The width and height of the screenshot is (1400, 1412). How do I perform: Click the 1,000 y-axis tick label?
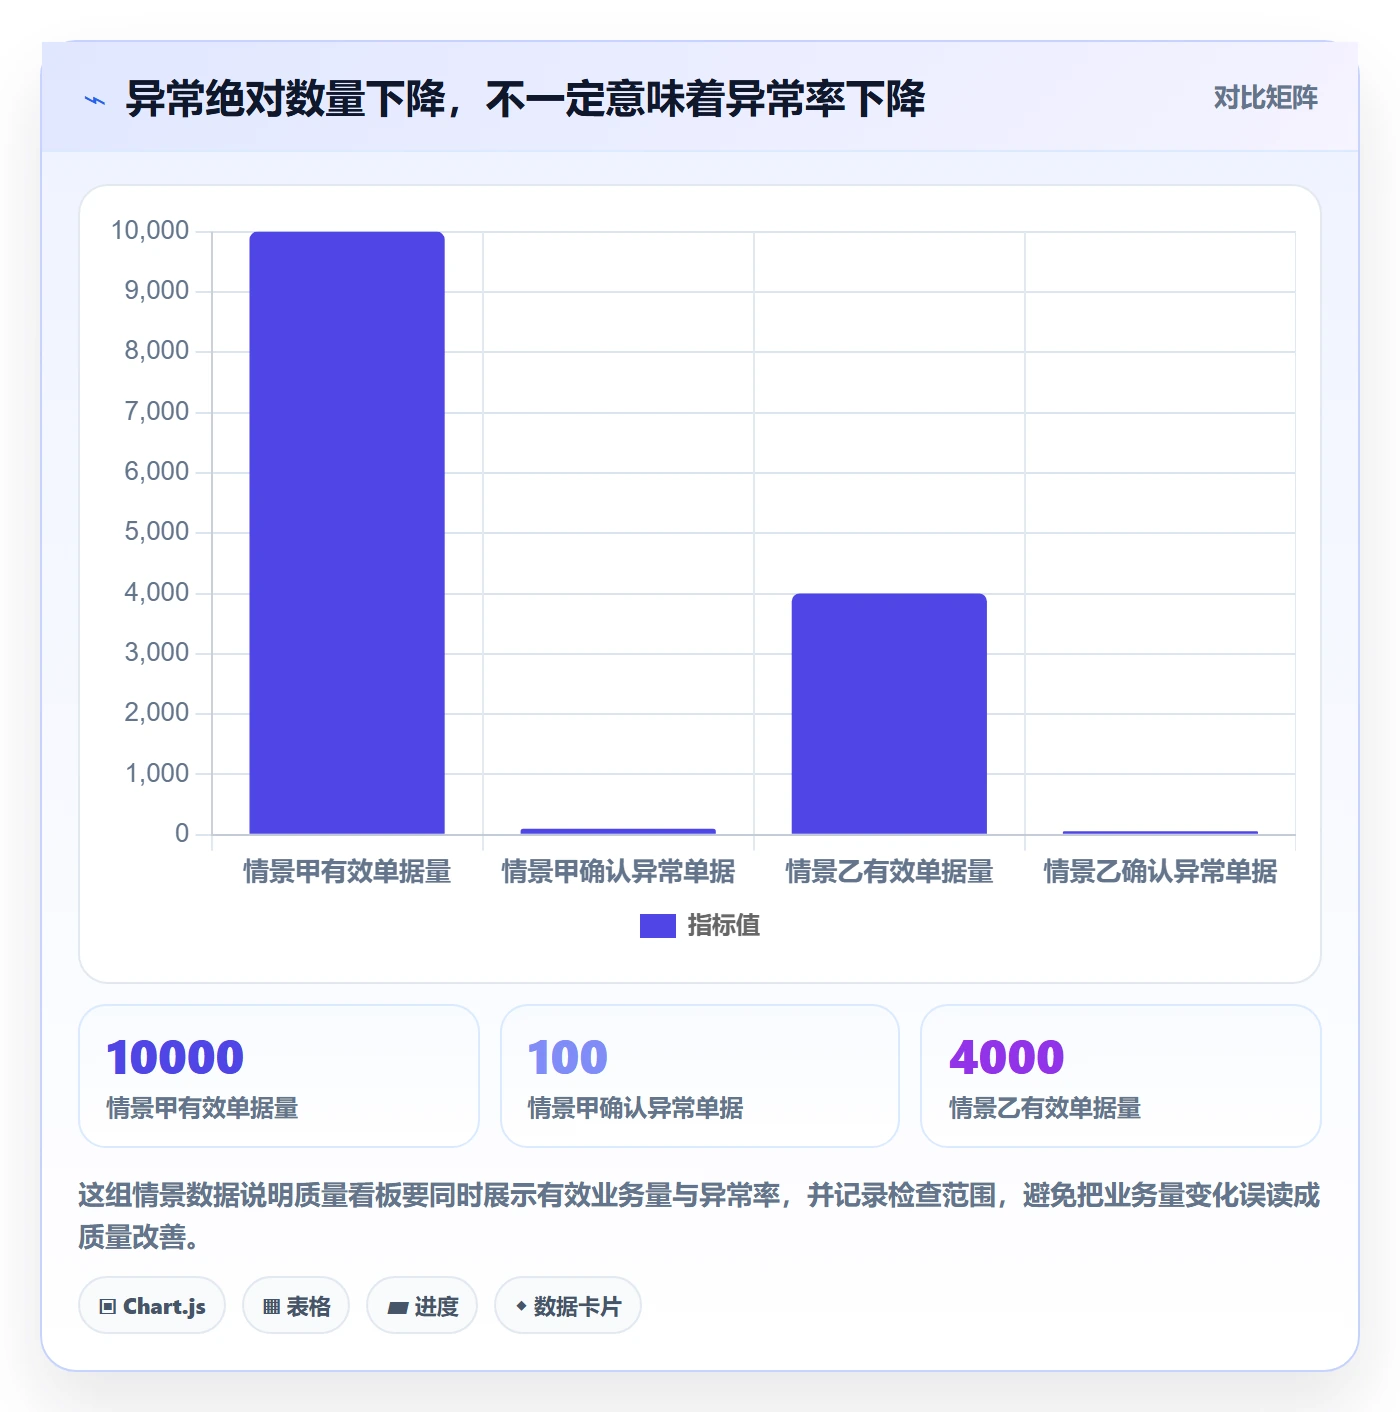pos(157,773)
